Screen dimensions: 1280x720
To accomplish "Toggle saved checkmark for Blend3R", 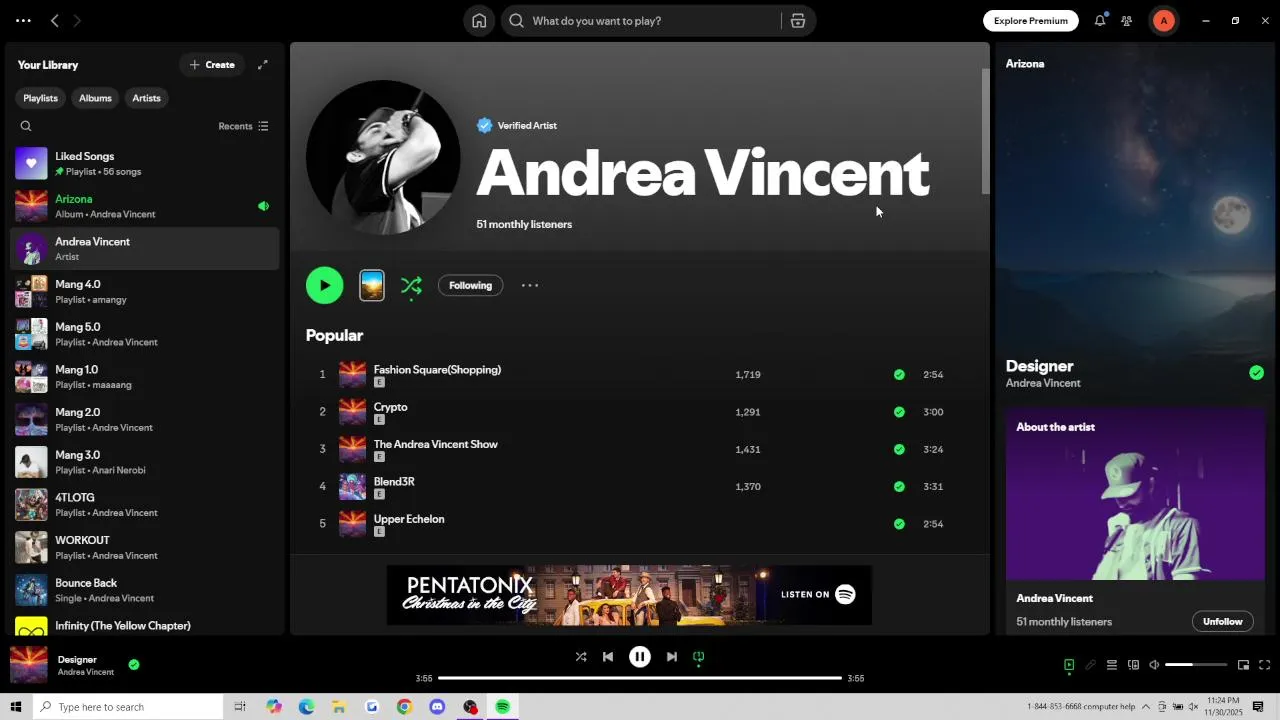I will coord(899,487).
